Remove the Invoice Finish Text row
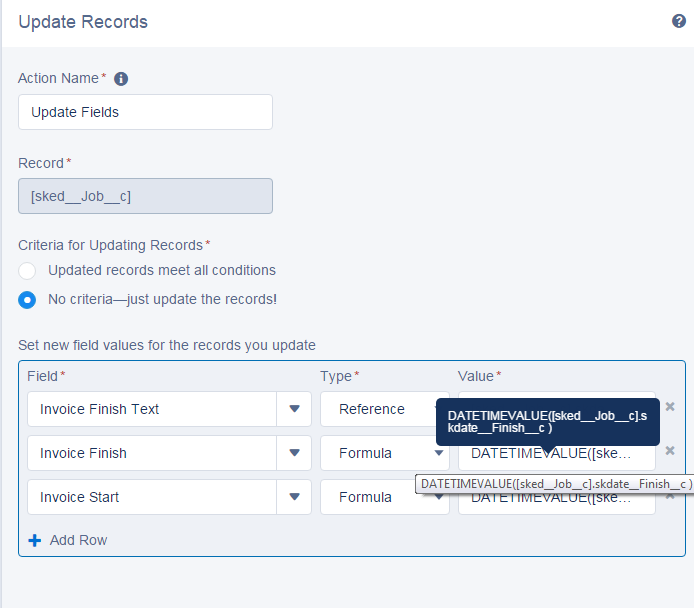 pos(670,407)
